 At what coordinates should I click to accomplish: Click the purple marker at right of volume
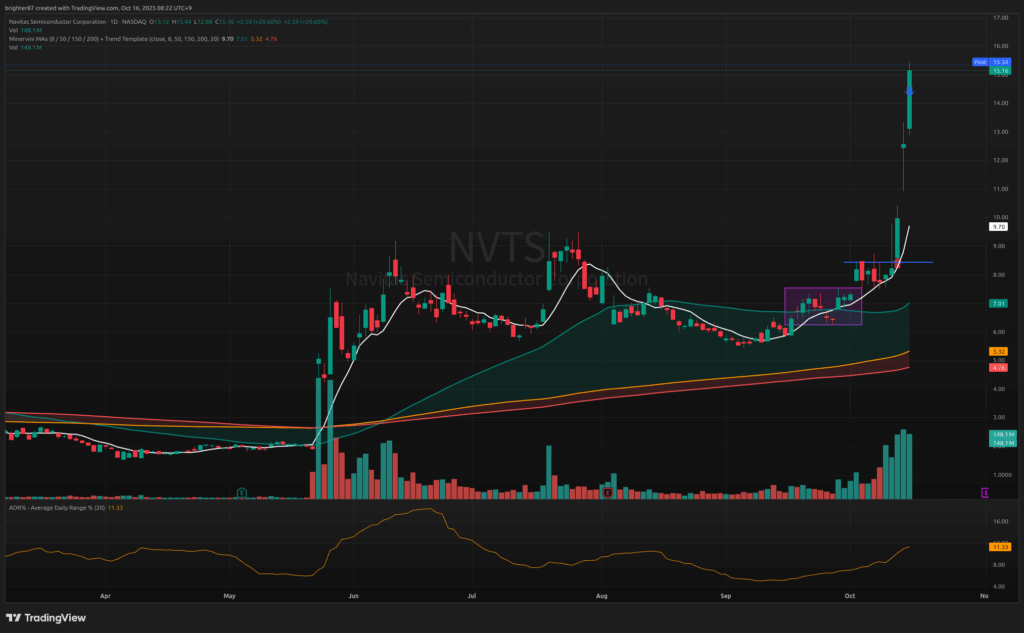(x=985, y=492)
